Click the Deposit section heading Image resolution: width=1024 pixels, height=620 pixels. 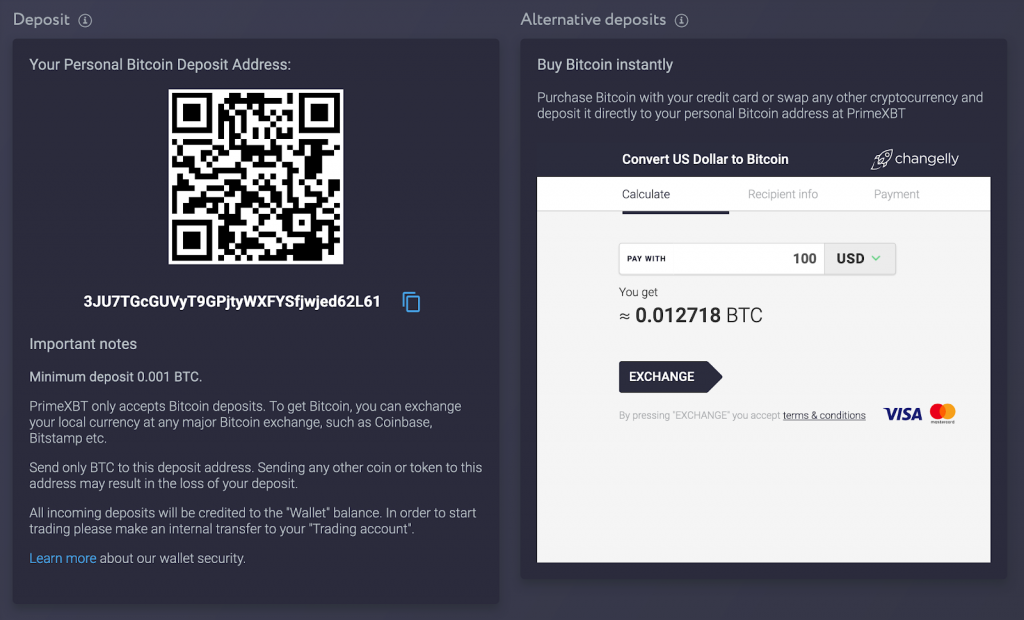click(42, 20)
